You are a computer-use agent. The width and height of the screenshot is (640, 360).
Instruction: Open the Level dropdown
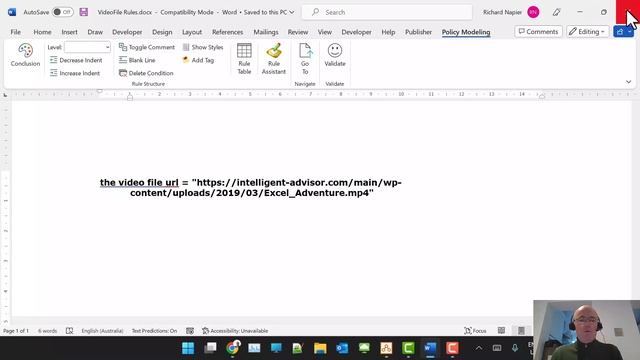(x=107, y=47)
